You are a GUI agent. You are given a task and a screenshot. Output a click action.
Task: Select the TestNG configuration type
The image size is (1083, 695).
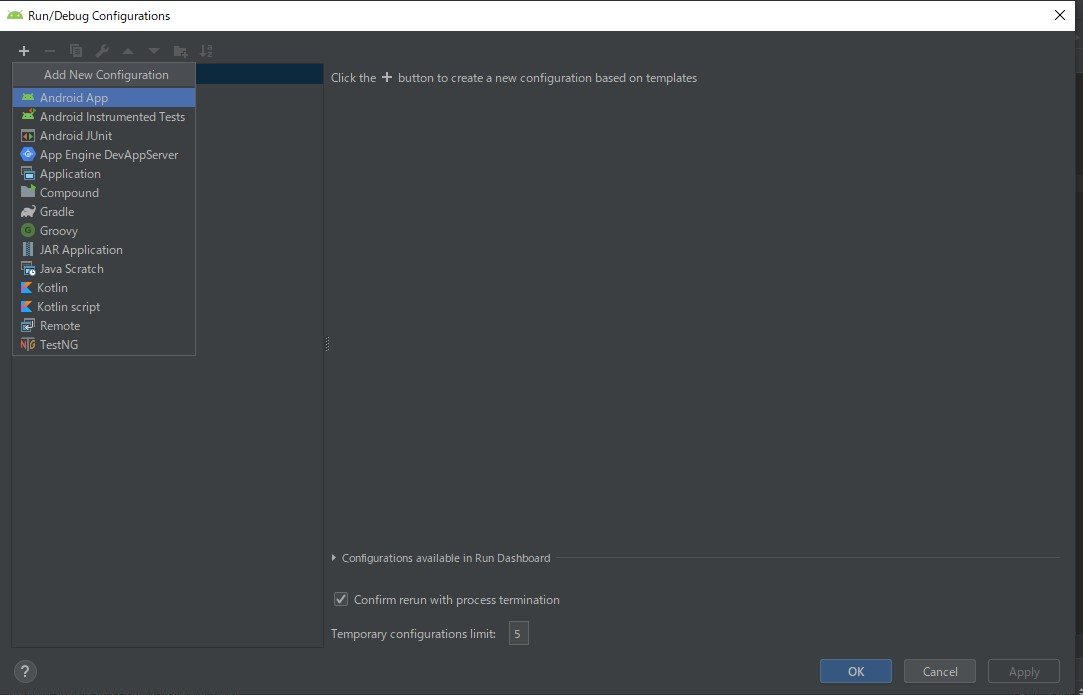click(x=104, y=345)
